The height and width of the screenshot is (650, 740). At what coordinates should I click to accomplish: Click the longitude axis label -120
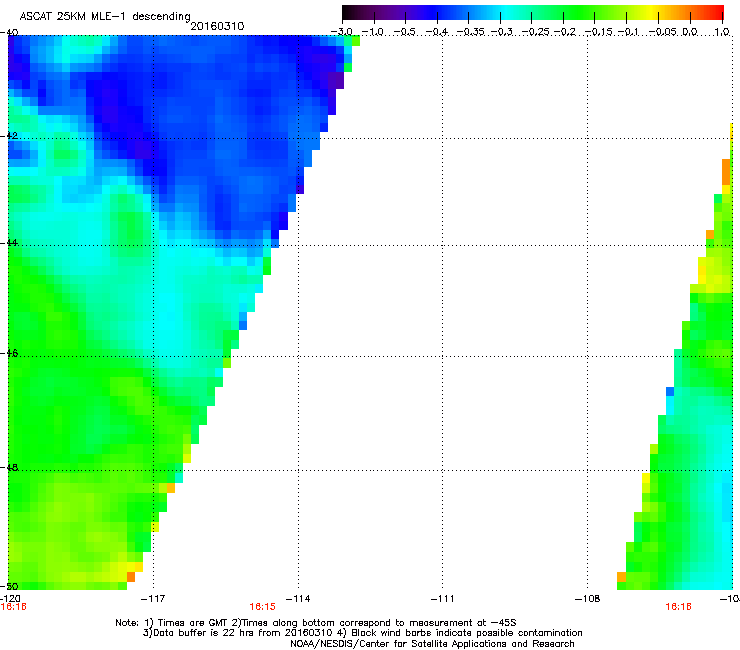[10, 599]
